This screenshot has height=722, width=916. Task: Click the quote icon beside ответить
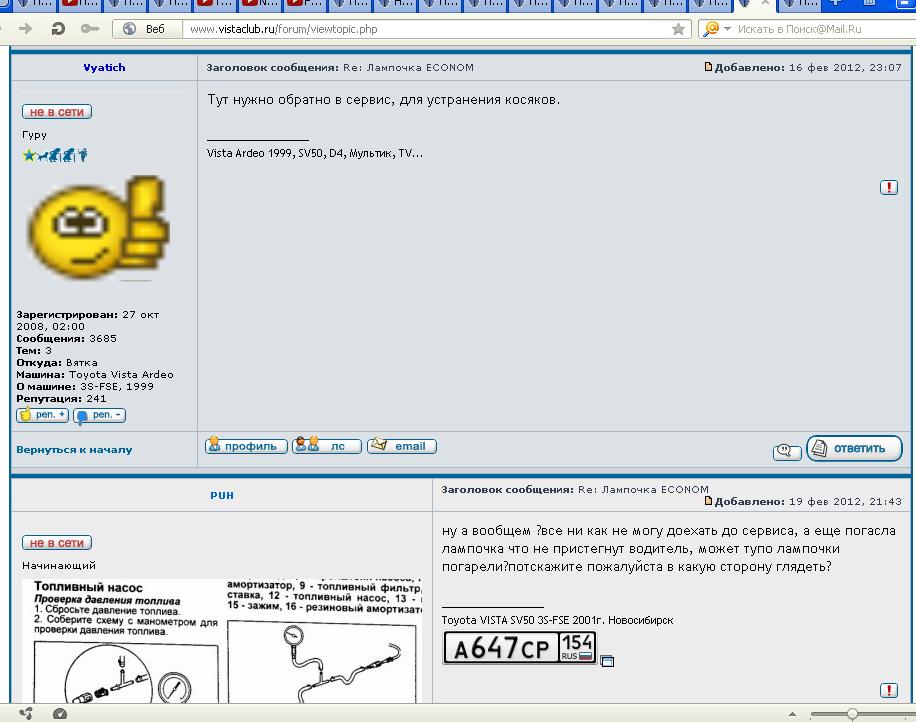787,452
